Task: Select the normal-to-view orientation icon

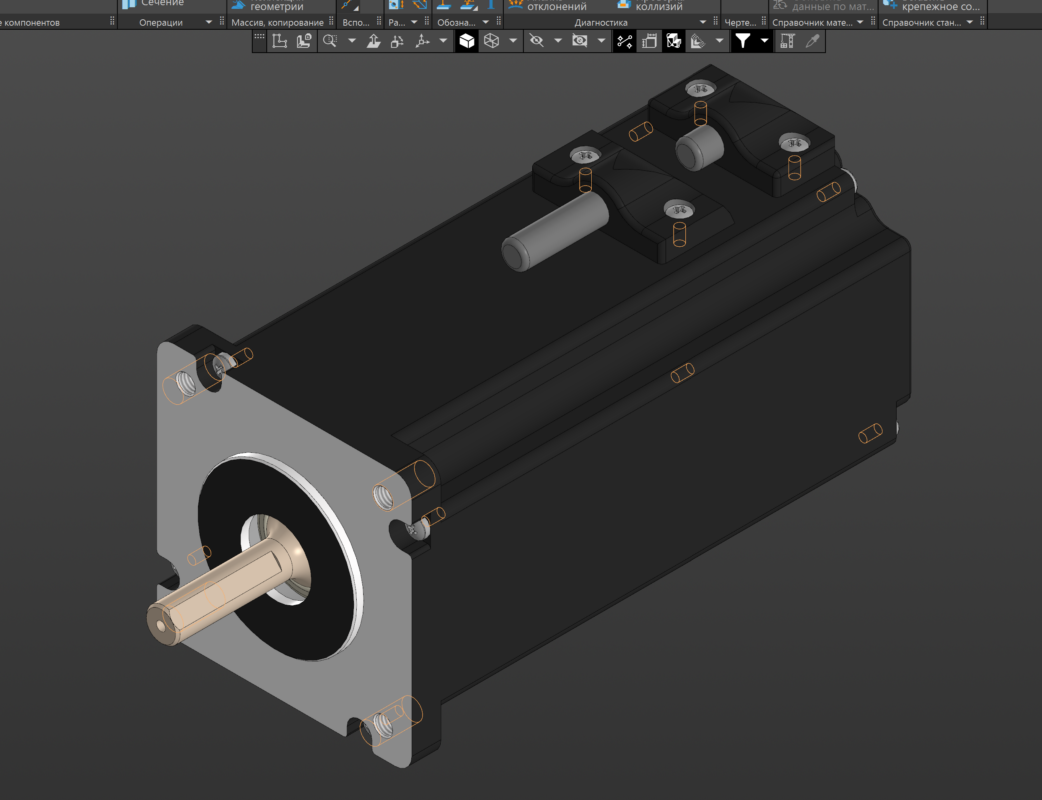Action: [373, 41]
